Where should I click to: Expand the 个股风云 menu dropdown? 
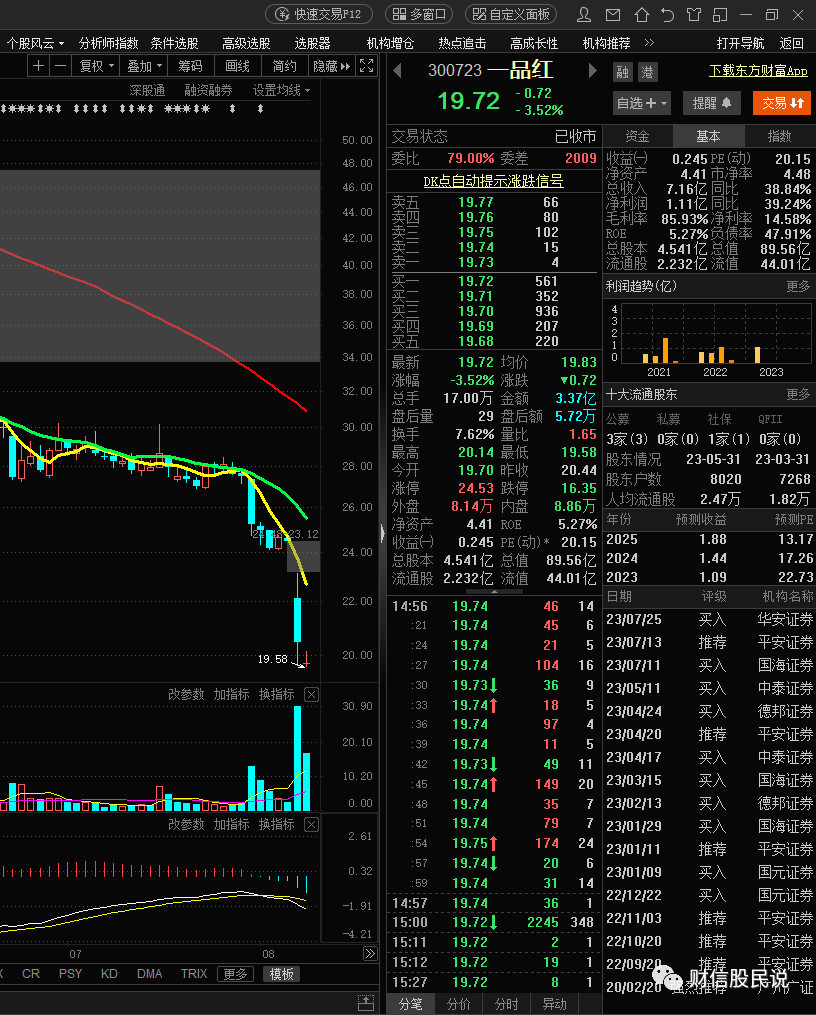coord(36,43)
